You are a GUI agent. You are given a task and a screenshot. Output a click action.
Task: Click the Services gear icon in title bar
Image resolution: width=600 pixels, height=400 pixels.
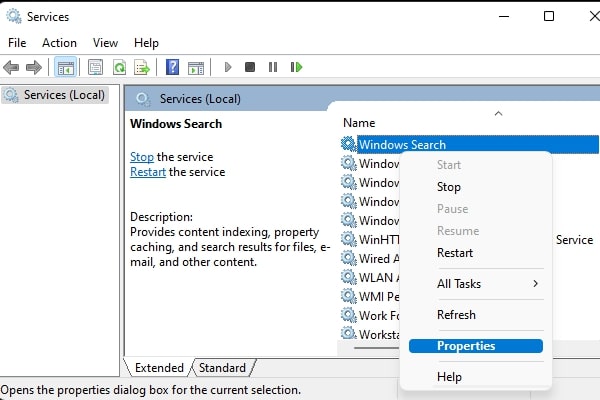point(14,16)
